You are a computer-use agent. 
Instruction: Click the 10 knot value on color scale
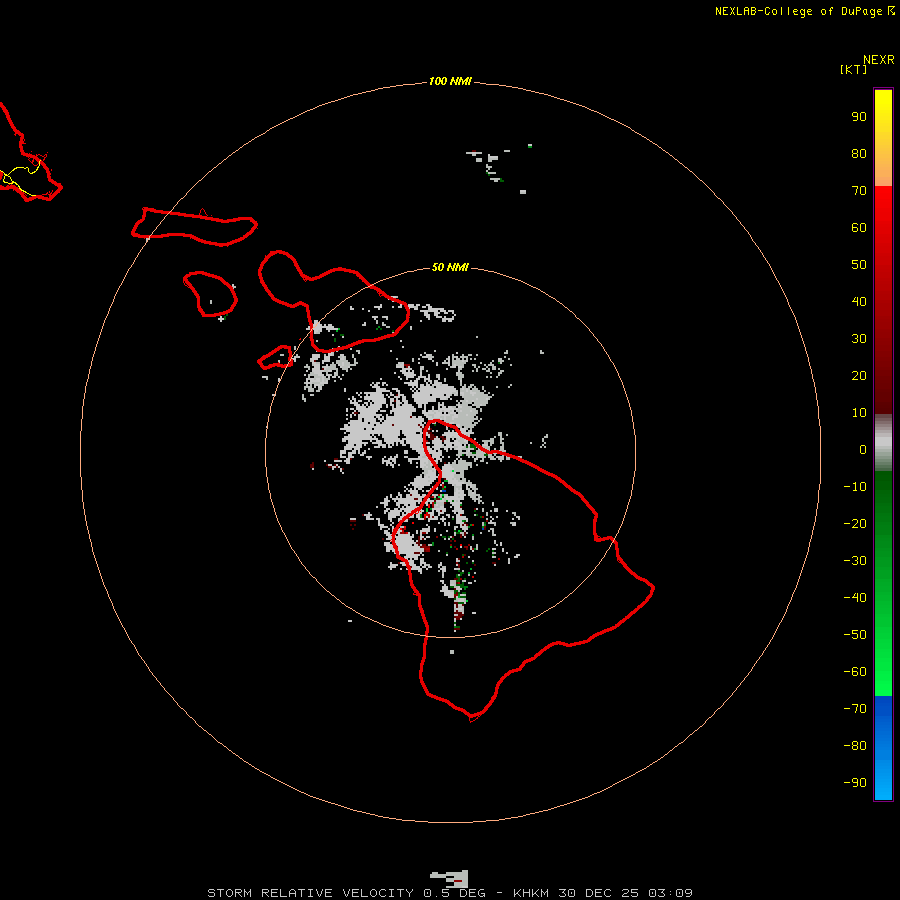click(x=859, y=413)
